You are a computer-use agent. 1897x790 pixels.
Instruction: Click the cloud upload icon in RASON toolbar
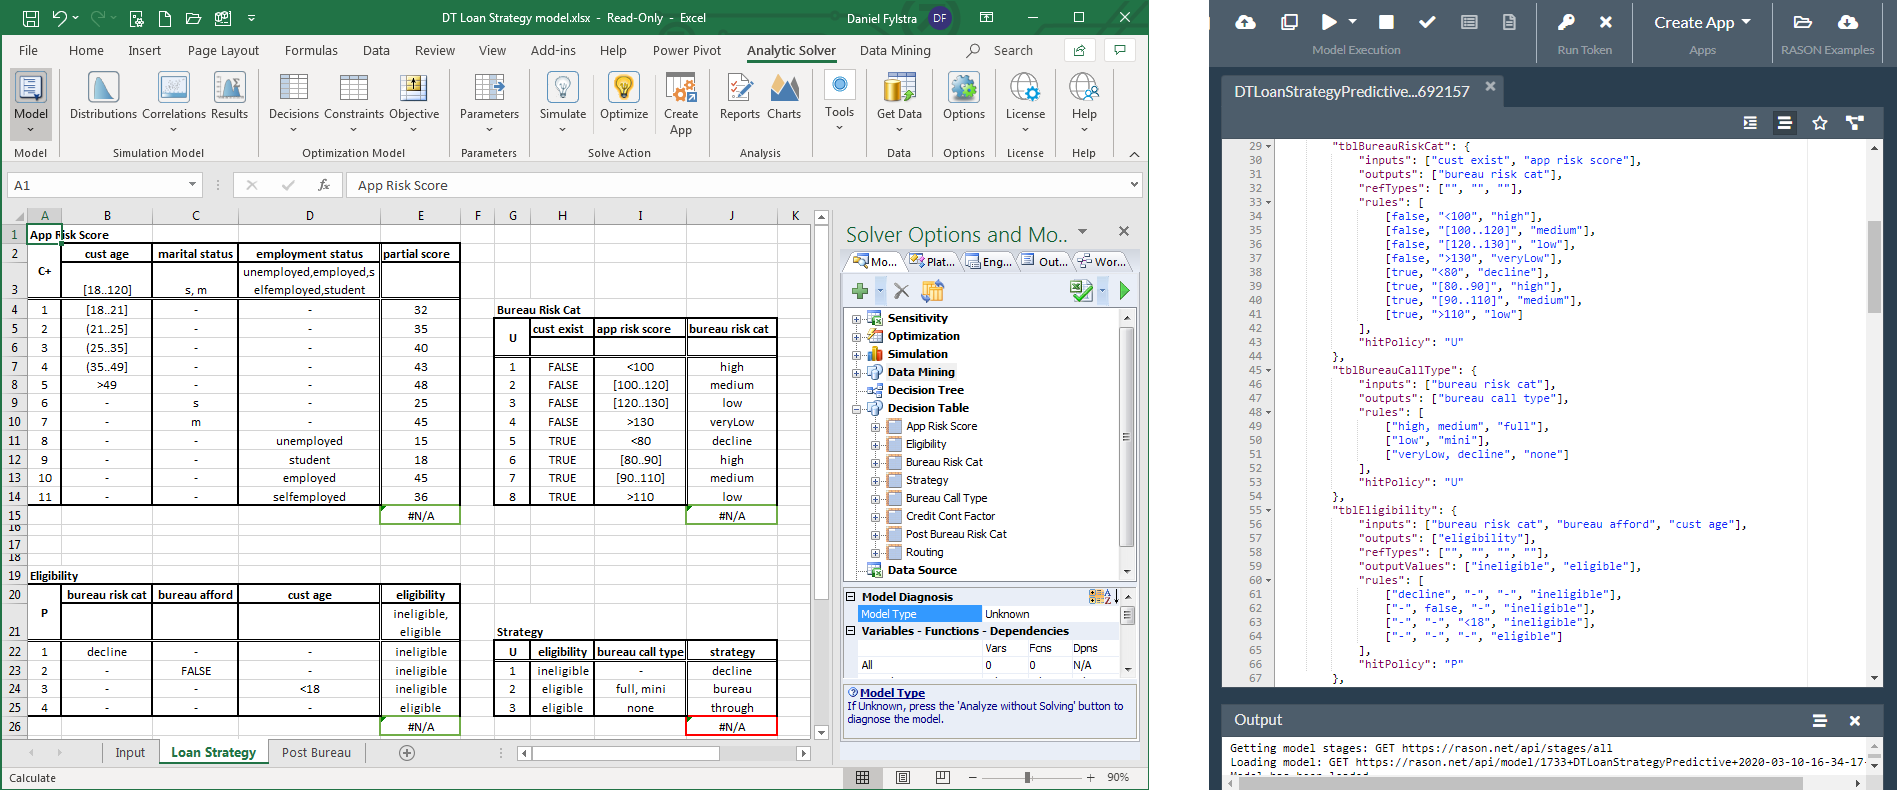1245,22
